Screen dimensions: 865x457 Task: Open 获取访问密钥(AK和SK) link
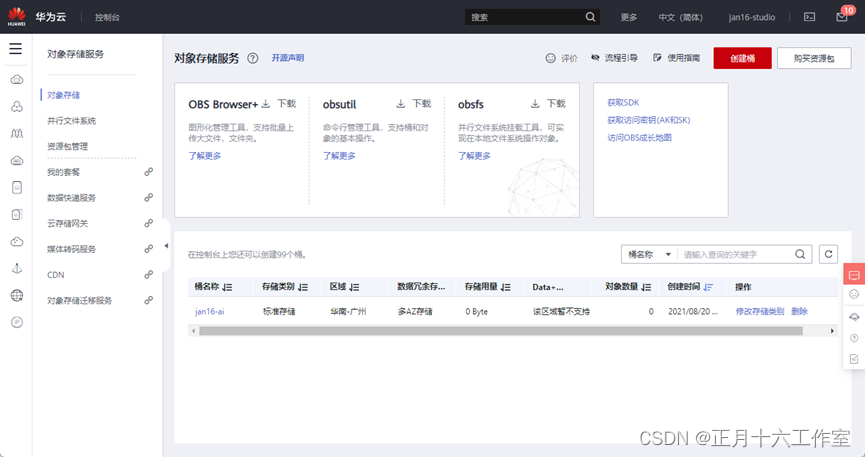coord(649,120)
